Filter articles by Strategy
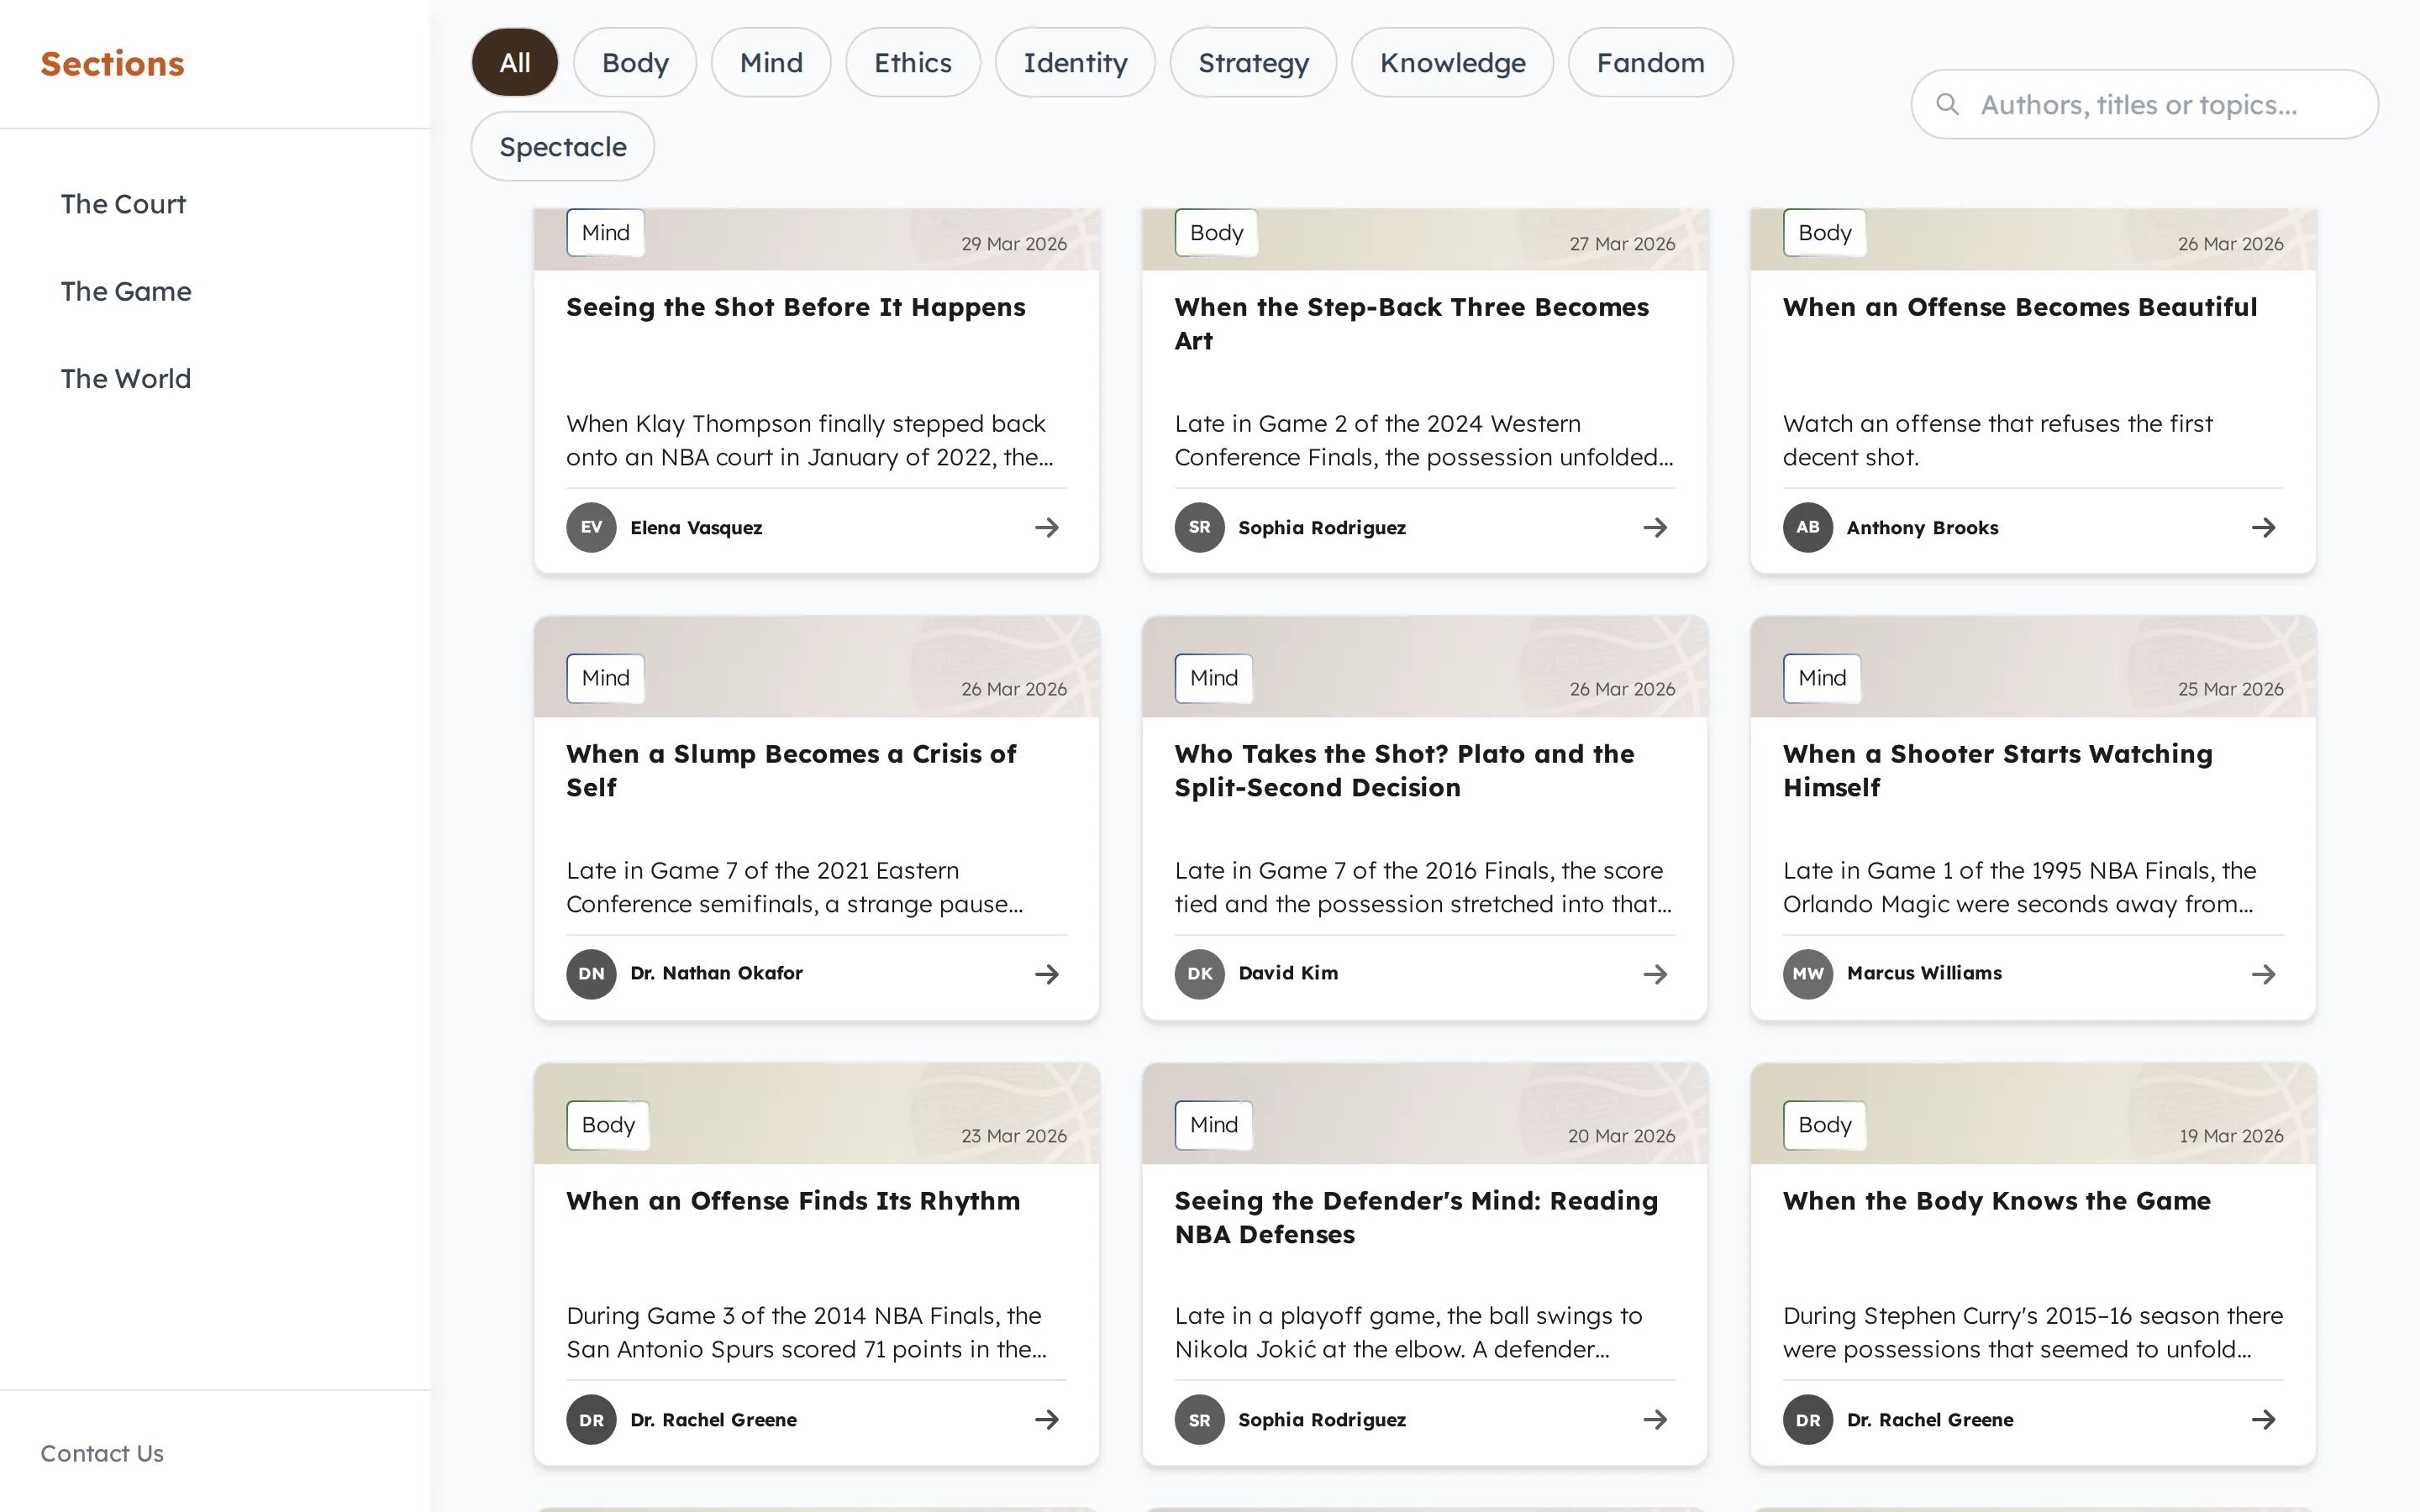The width and height of the screenshot is (2420, 1512). point(1253,62)
